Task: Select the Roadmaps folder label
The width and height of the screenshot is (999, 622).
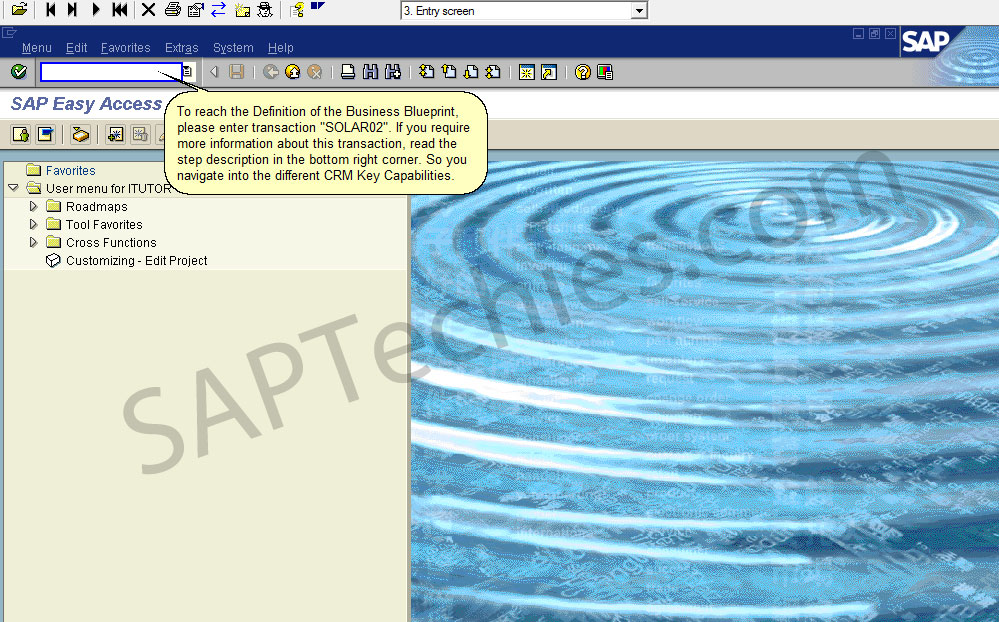Action: pos(96,206)
